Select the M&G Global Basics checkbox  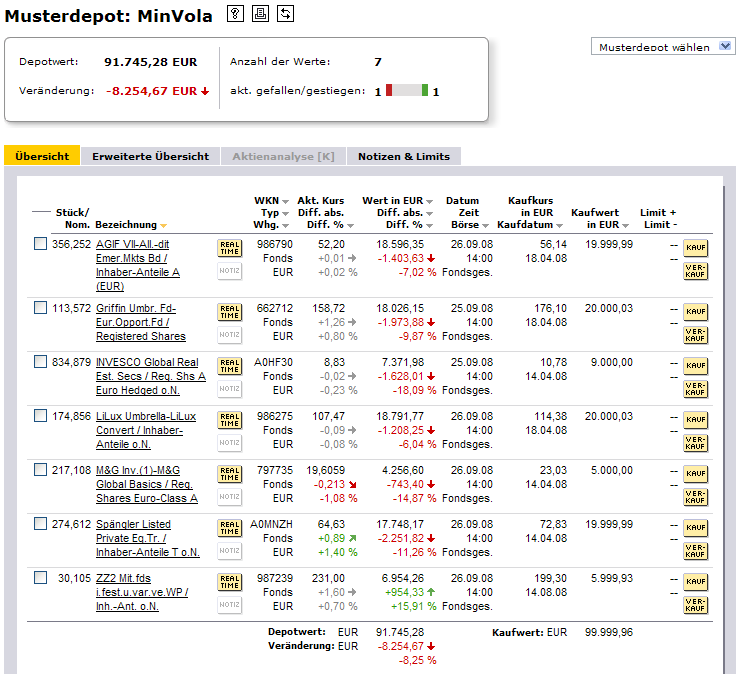click(x=40, y=470)
